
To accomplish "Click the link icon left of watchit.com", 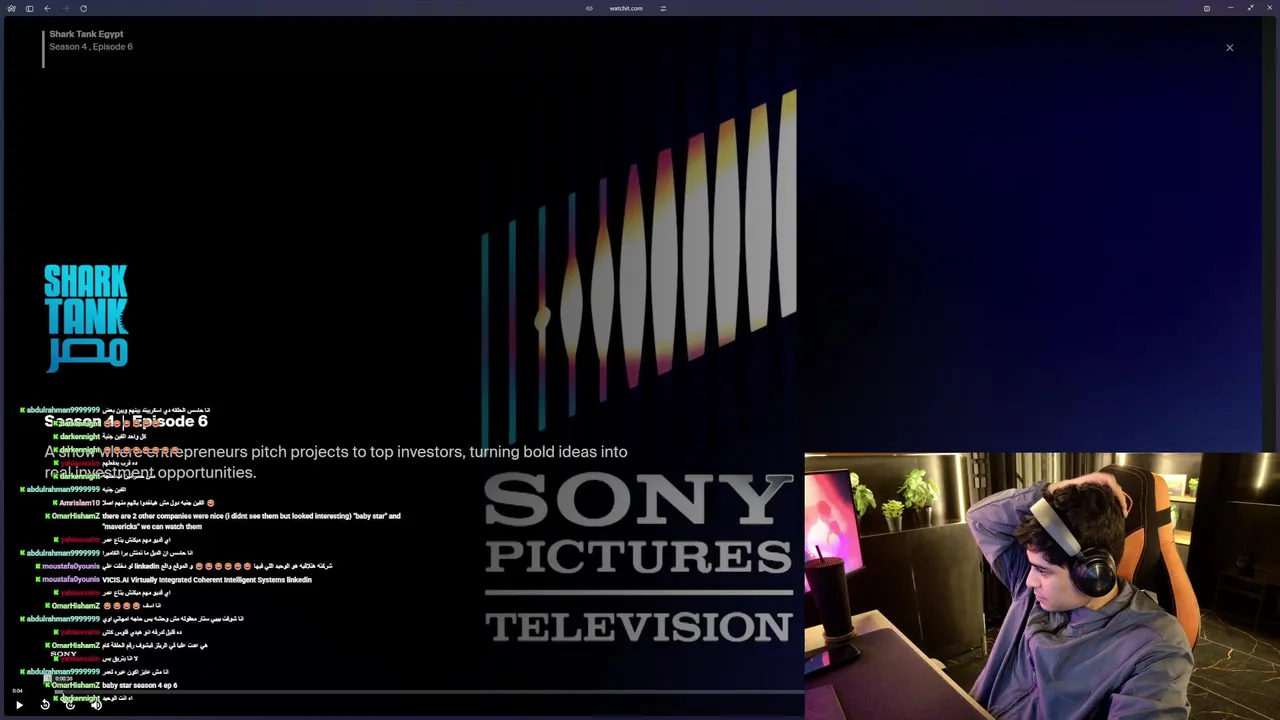I will click(589, 8).
